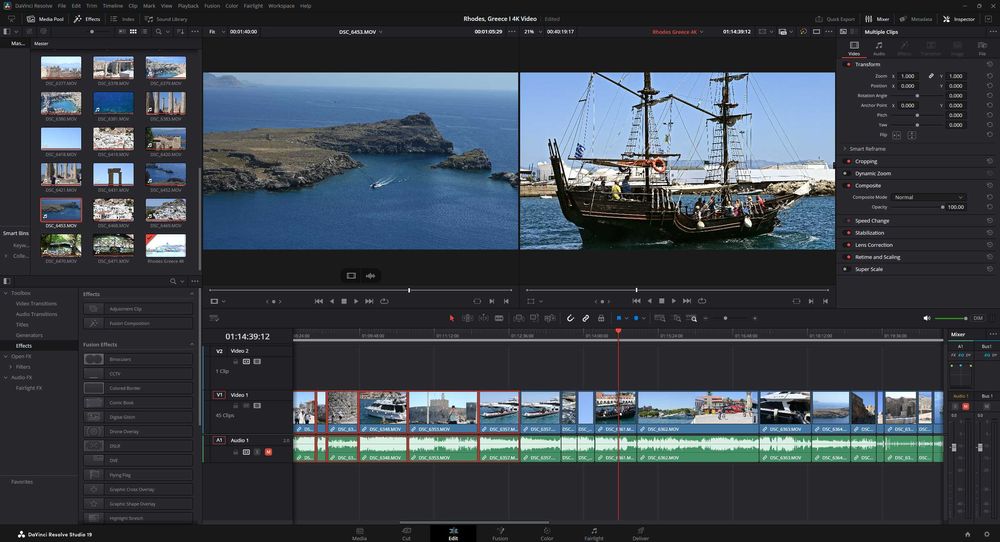Expand the Smart Reframe section
This screenshot has width=1000, height=542.
(845, 148)
